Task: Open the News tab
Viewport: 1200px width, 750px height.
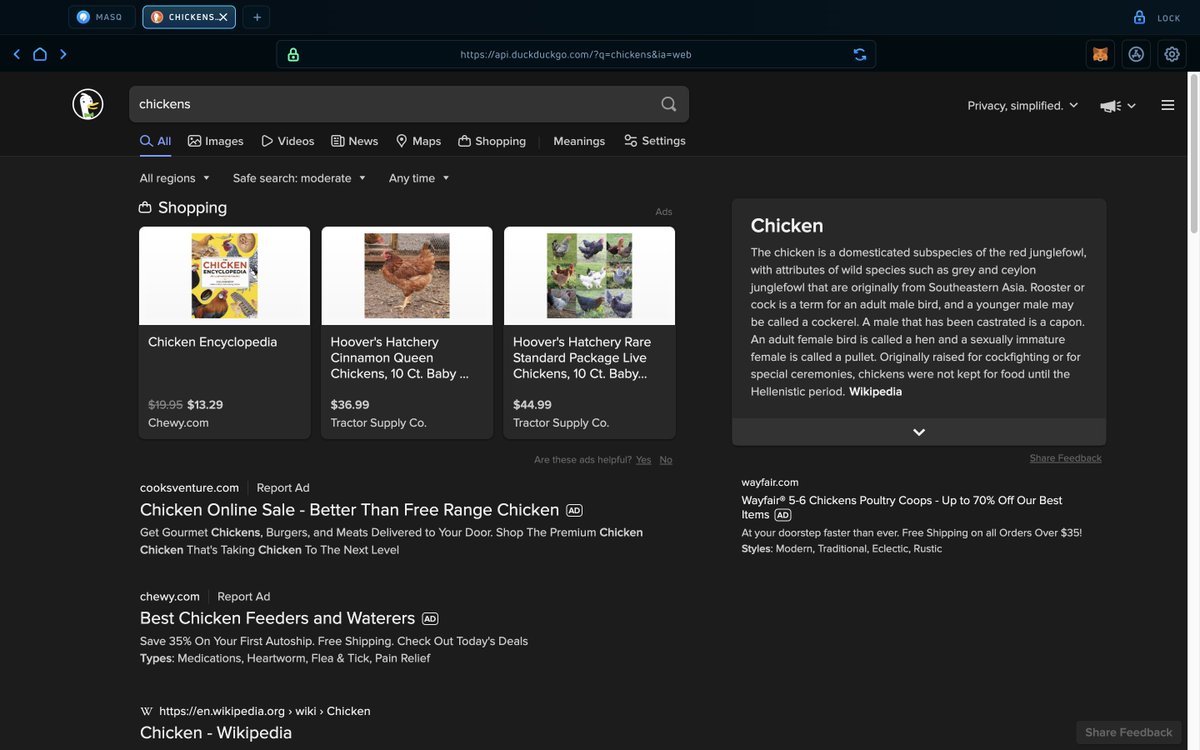Action: coord(355,141)
